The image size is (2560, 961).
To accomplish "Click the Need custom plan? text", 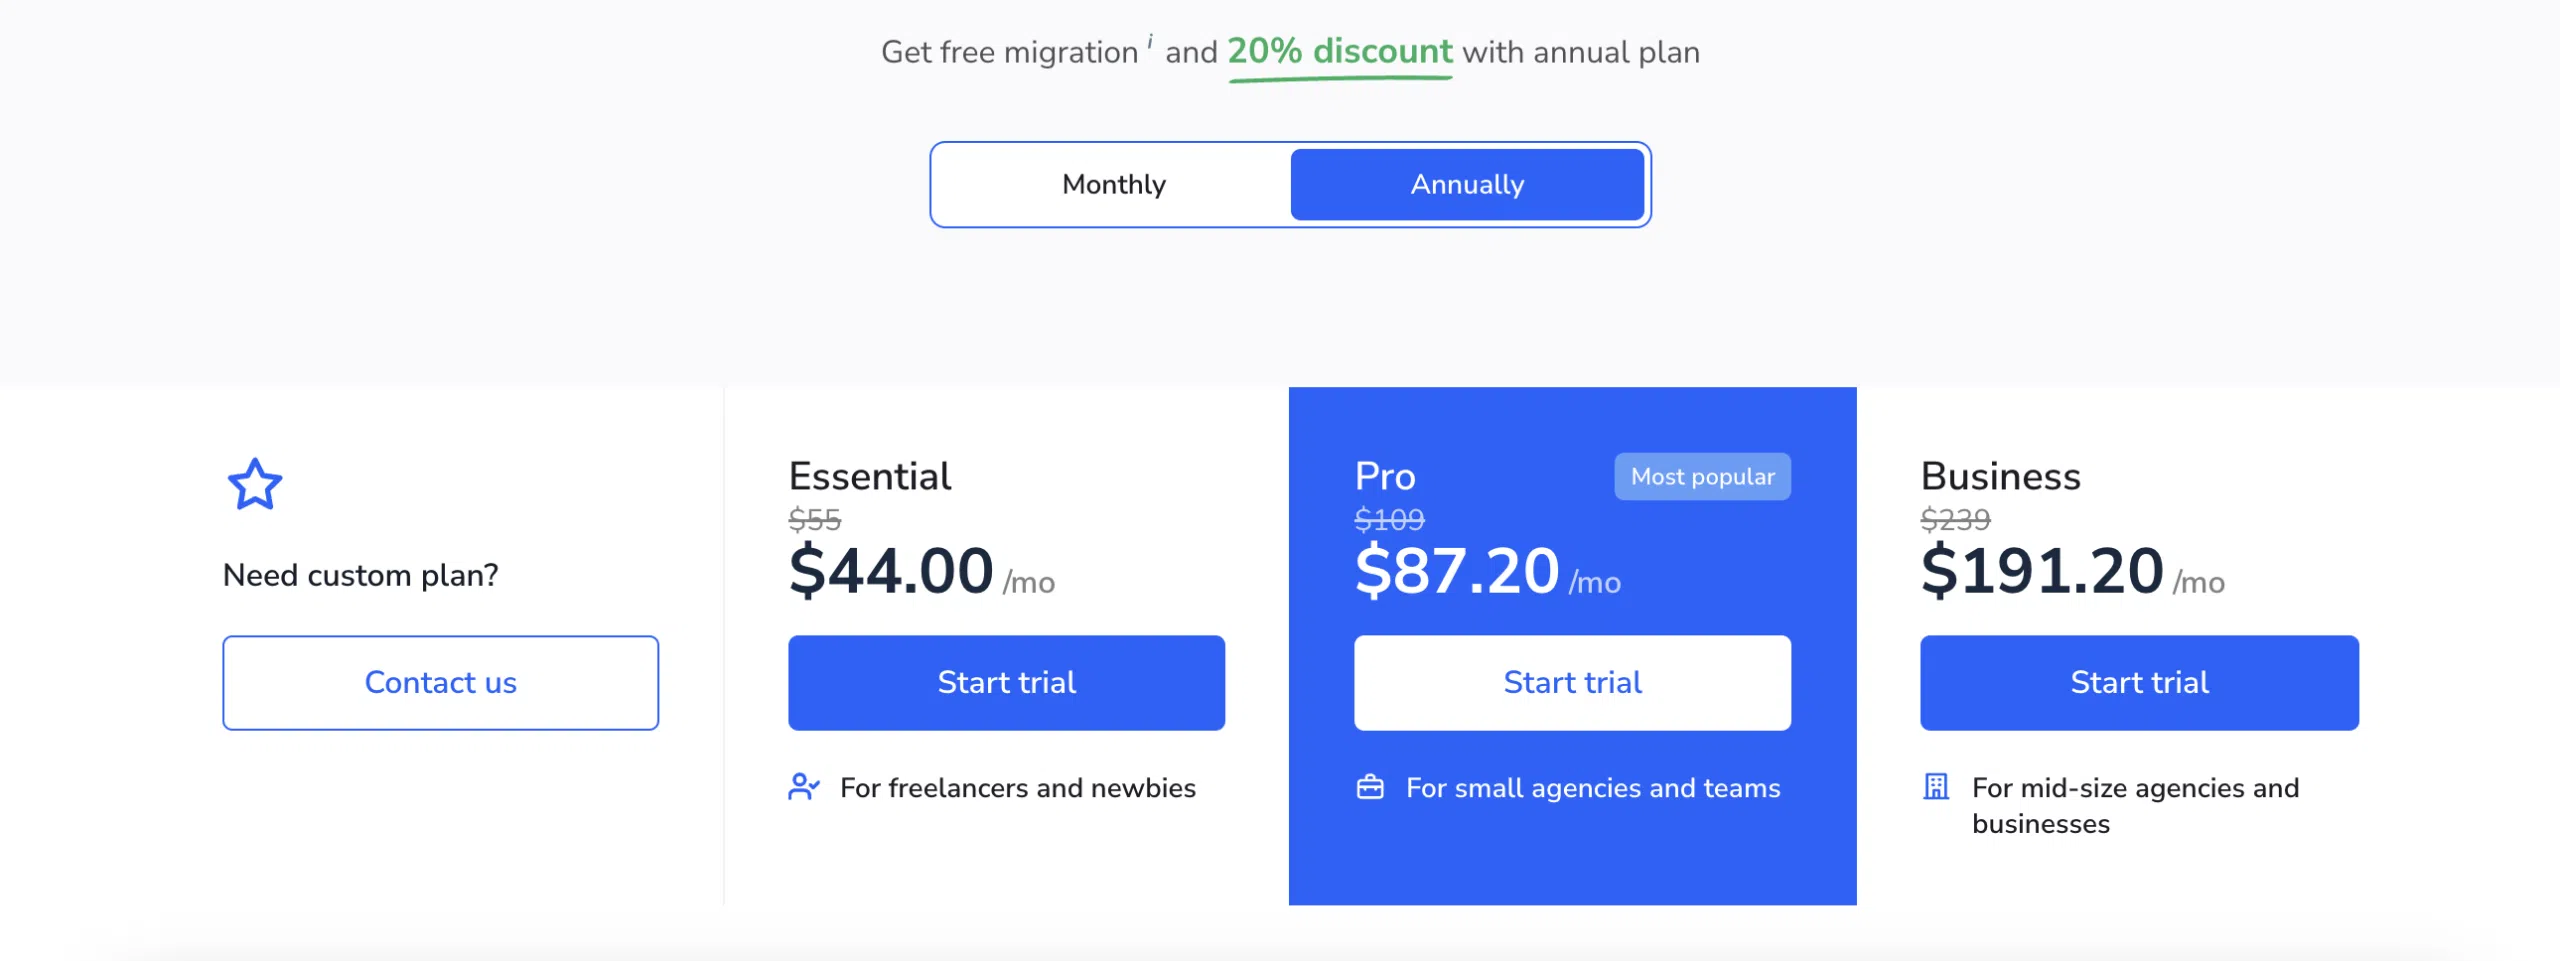I will [360, 575].
